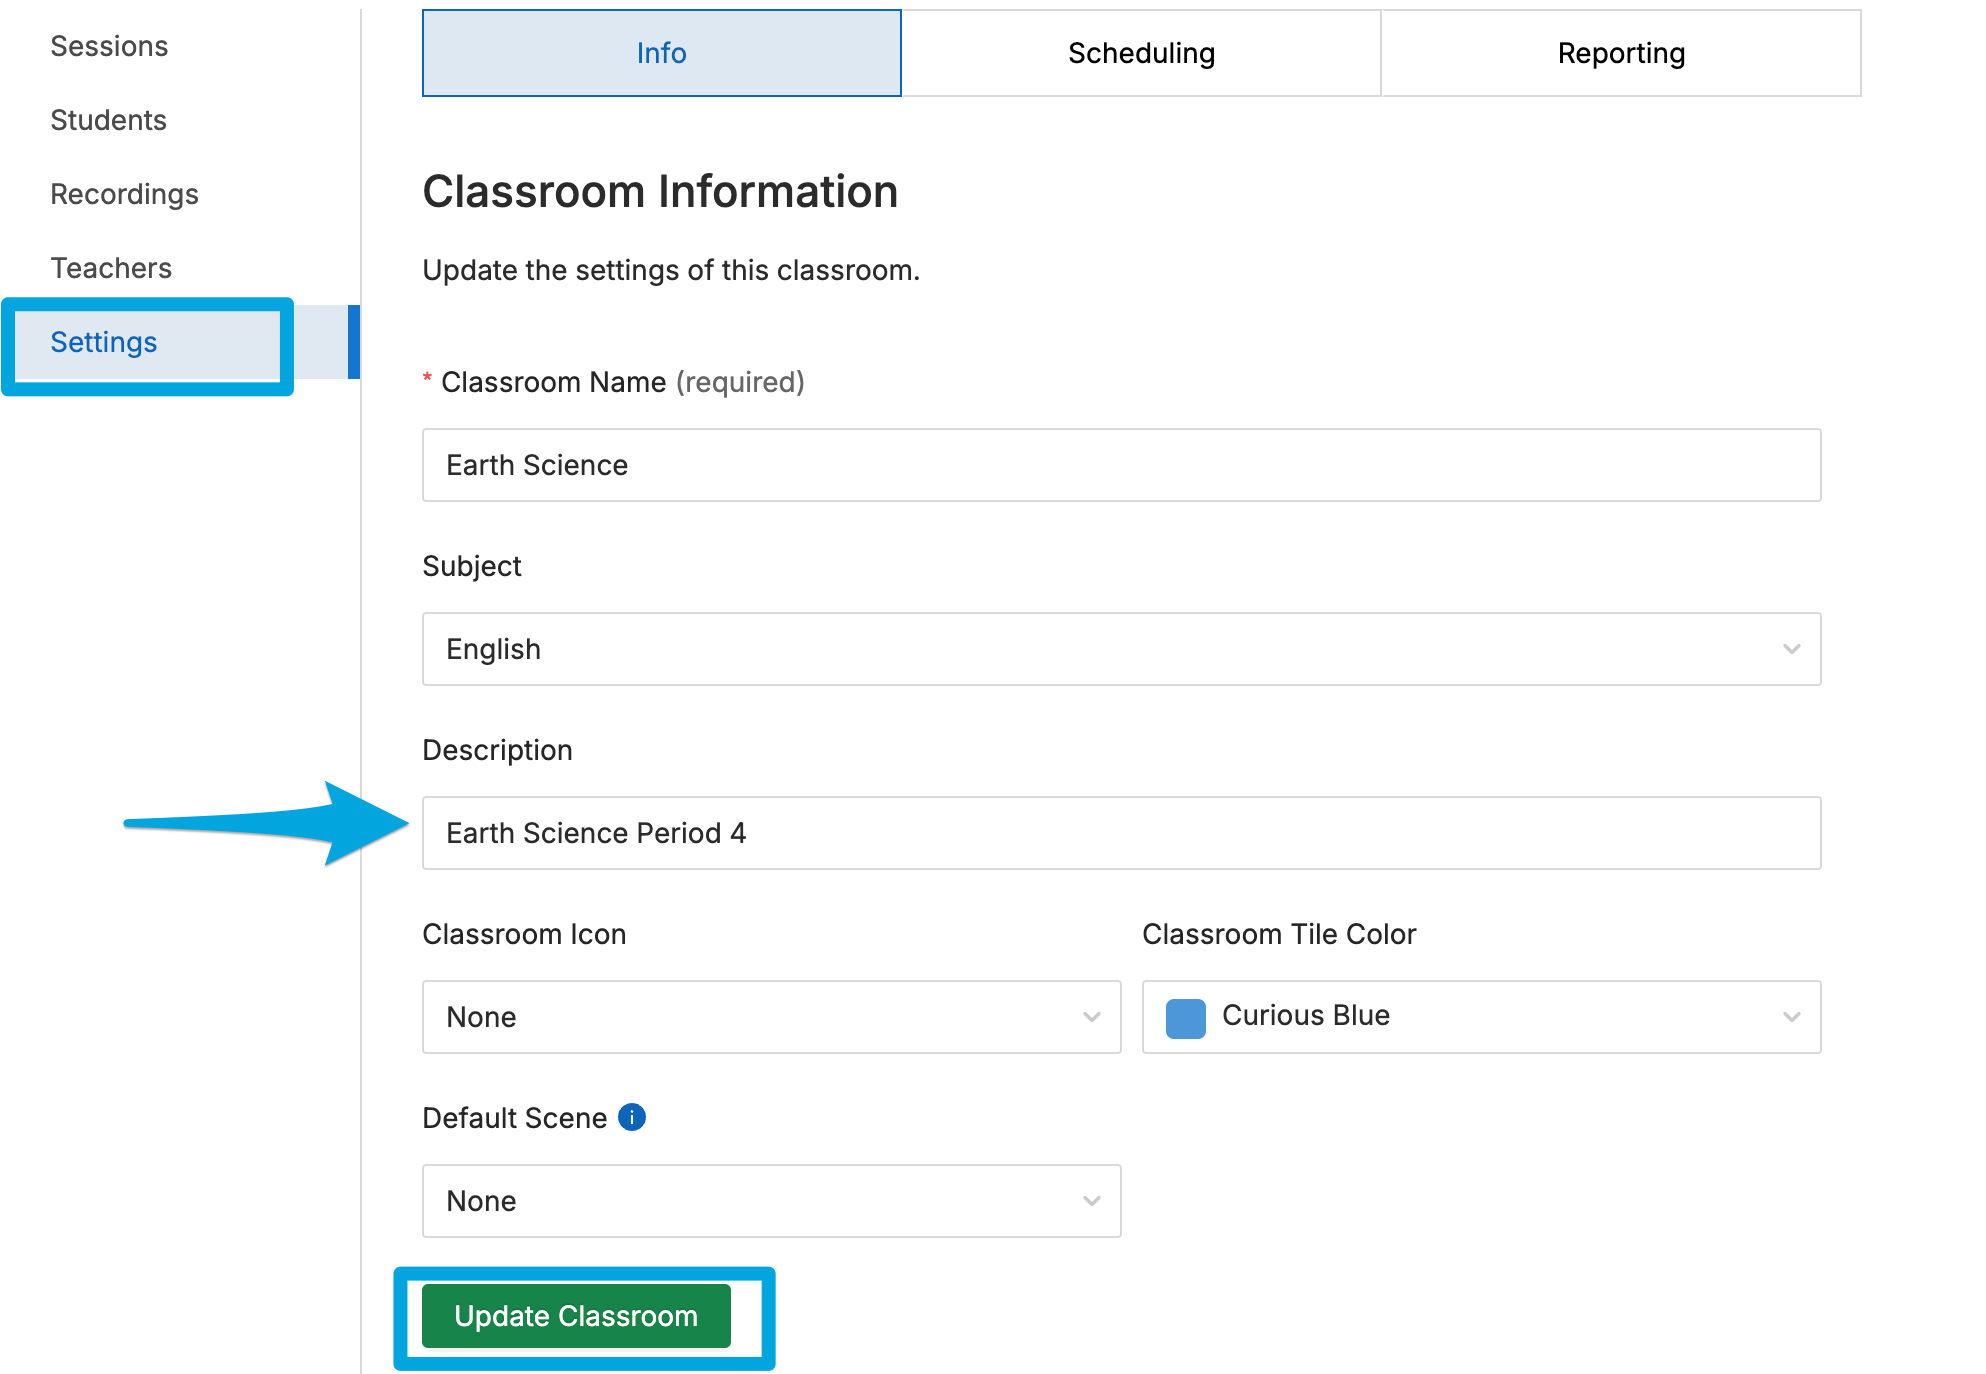Viewport: 1986px width, 1374px height.
Task: Expand the Default Scene dropdown
Action: [x=770, y=1200]
